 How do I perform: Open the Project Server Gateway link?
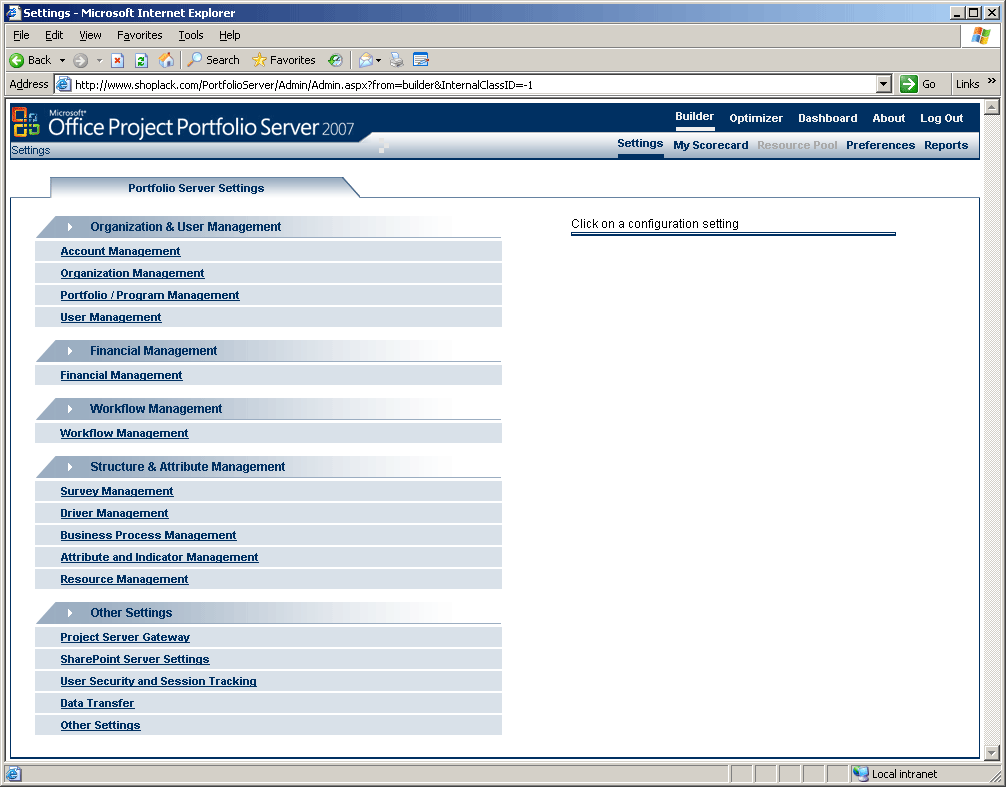click(125, 638)
